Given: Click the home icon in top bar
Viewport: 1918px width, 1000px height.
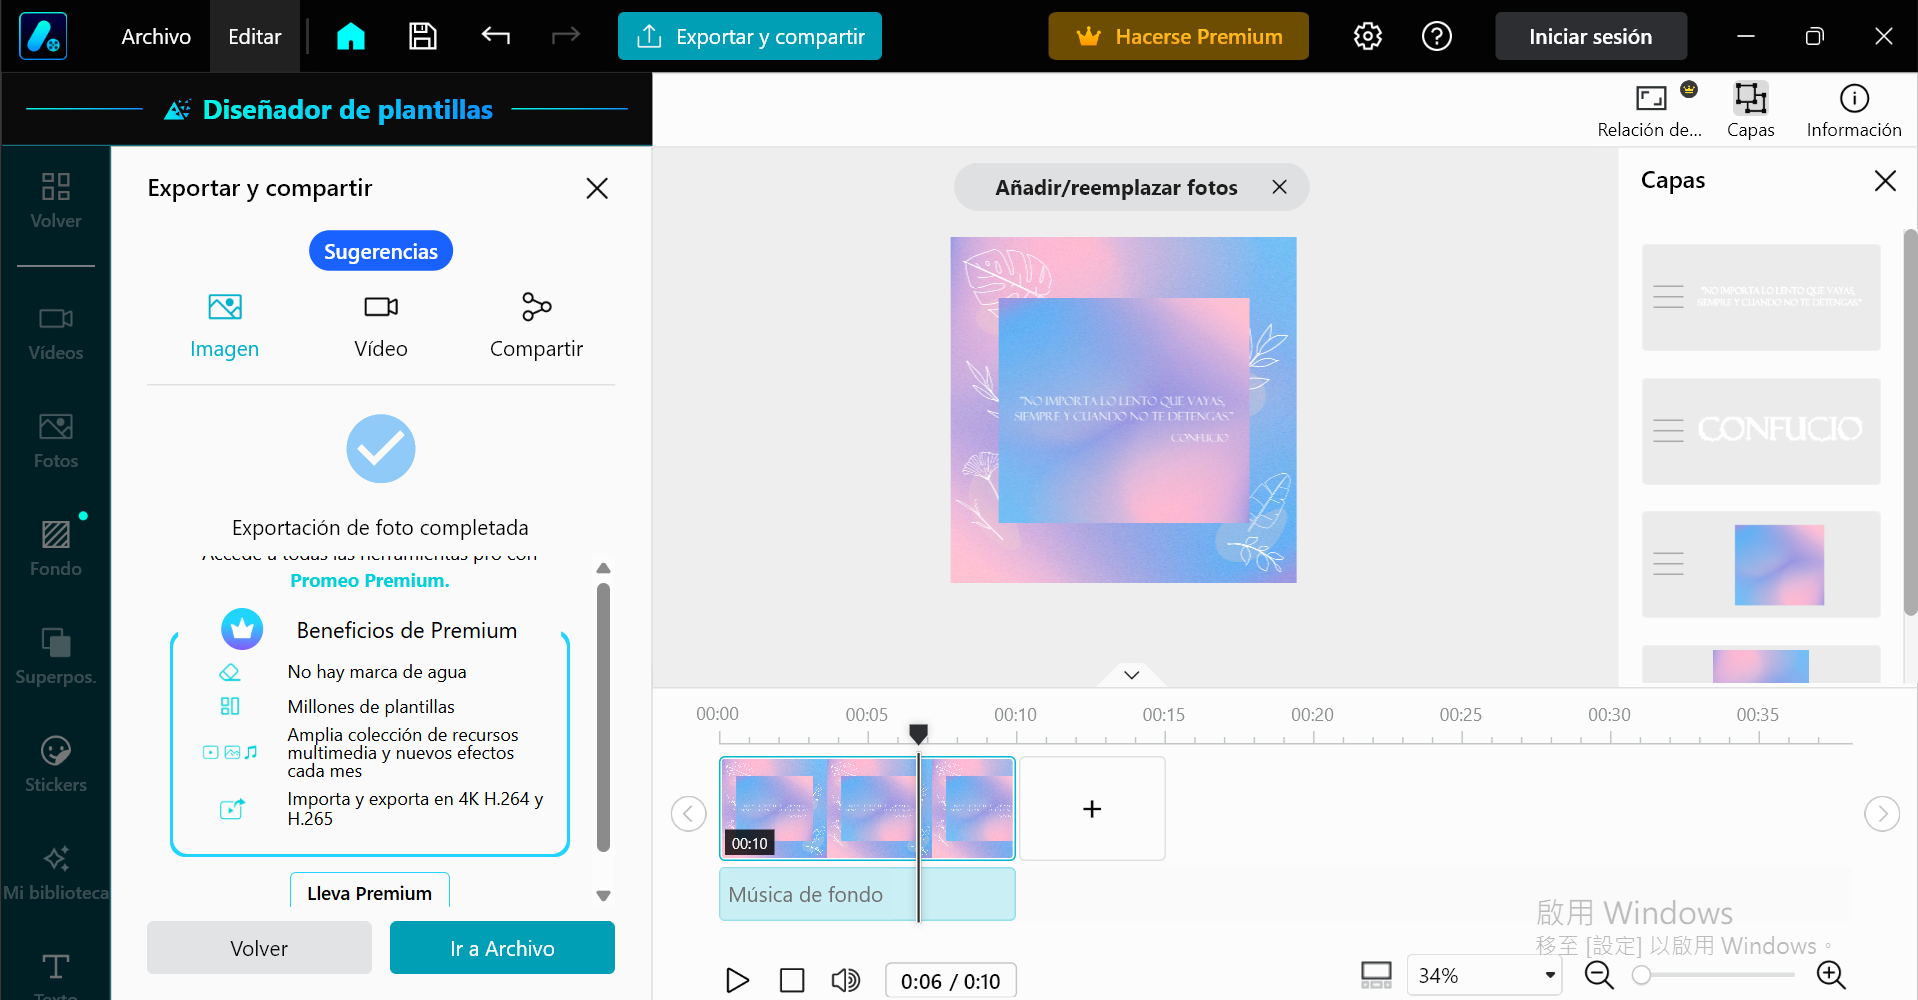Looking at the screenshot, I should tap(351, 37).
